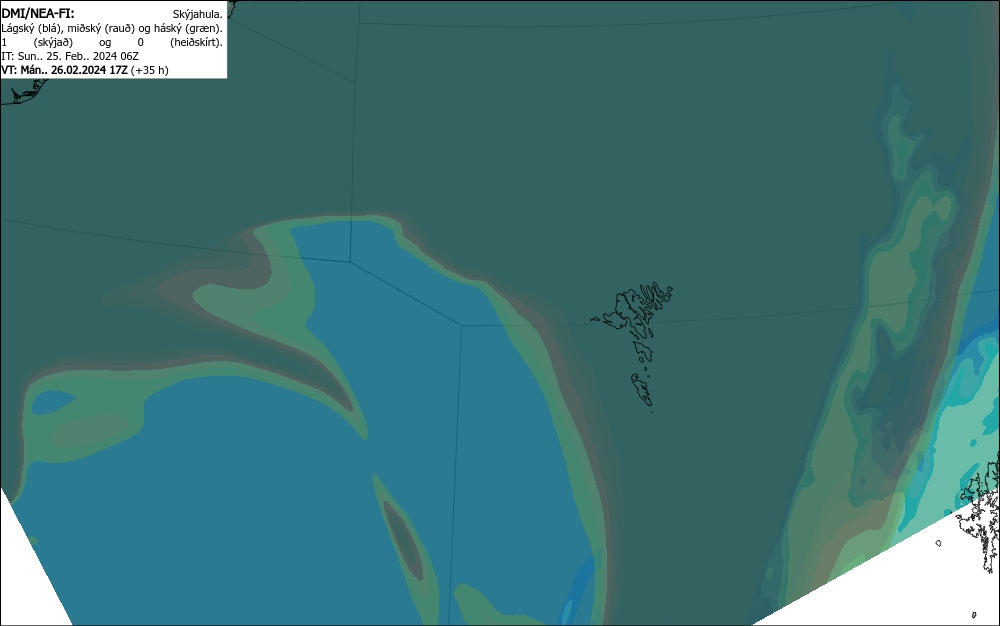The image size is (1000, 626).
Task: Click the "IT: Sun.. 25. Feb.. 2024 06Z" line
Action: [70, 56]
